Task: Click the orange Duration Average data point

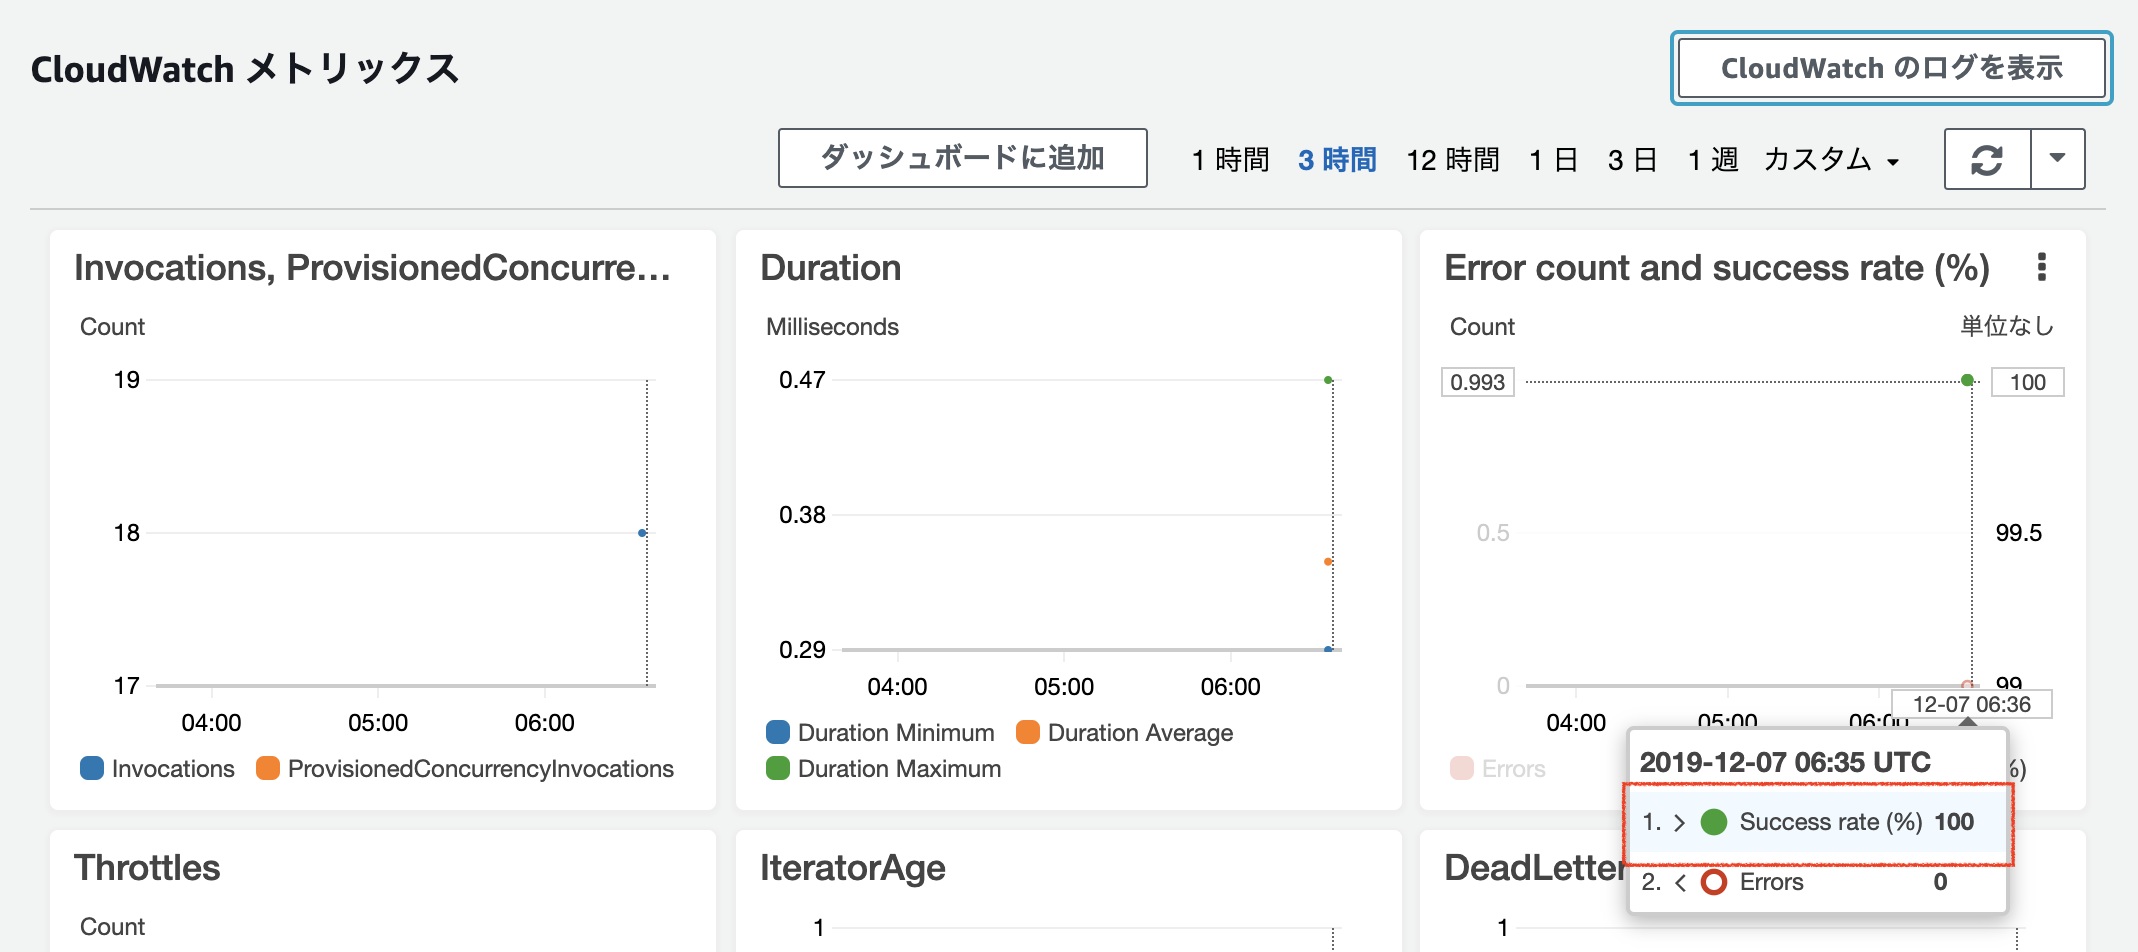Action: (1328, 561)
